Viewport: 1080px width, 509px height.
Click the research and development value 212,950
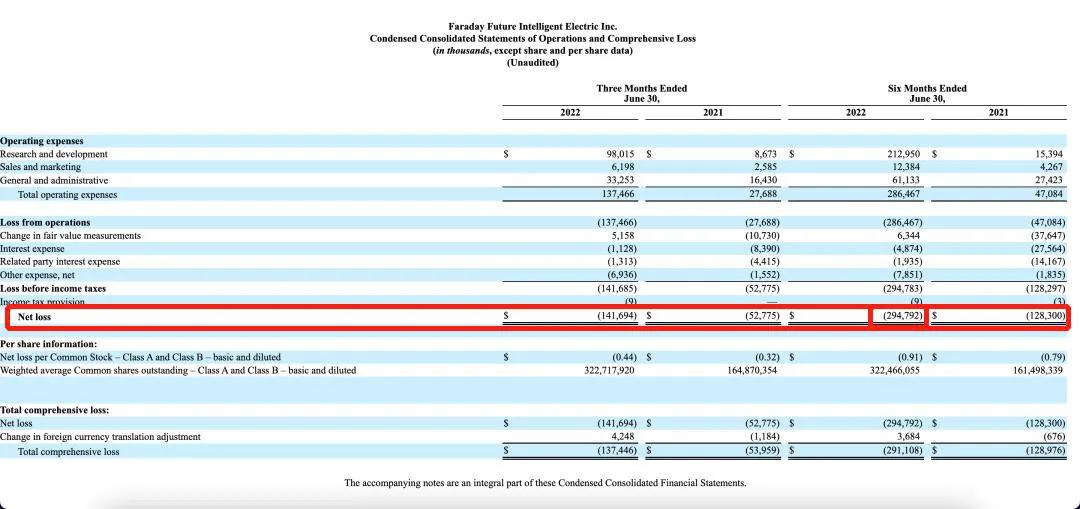904,154
